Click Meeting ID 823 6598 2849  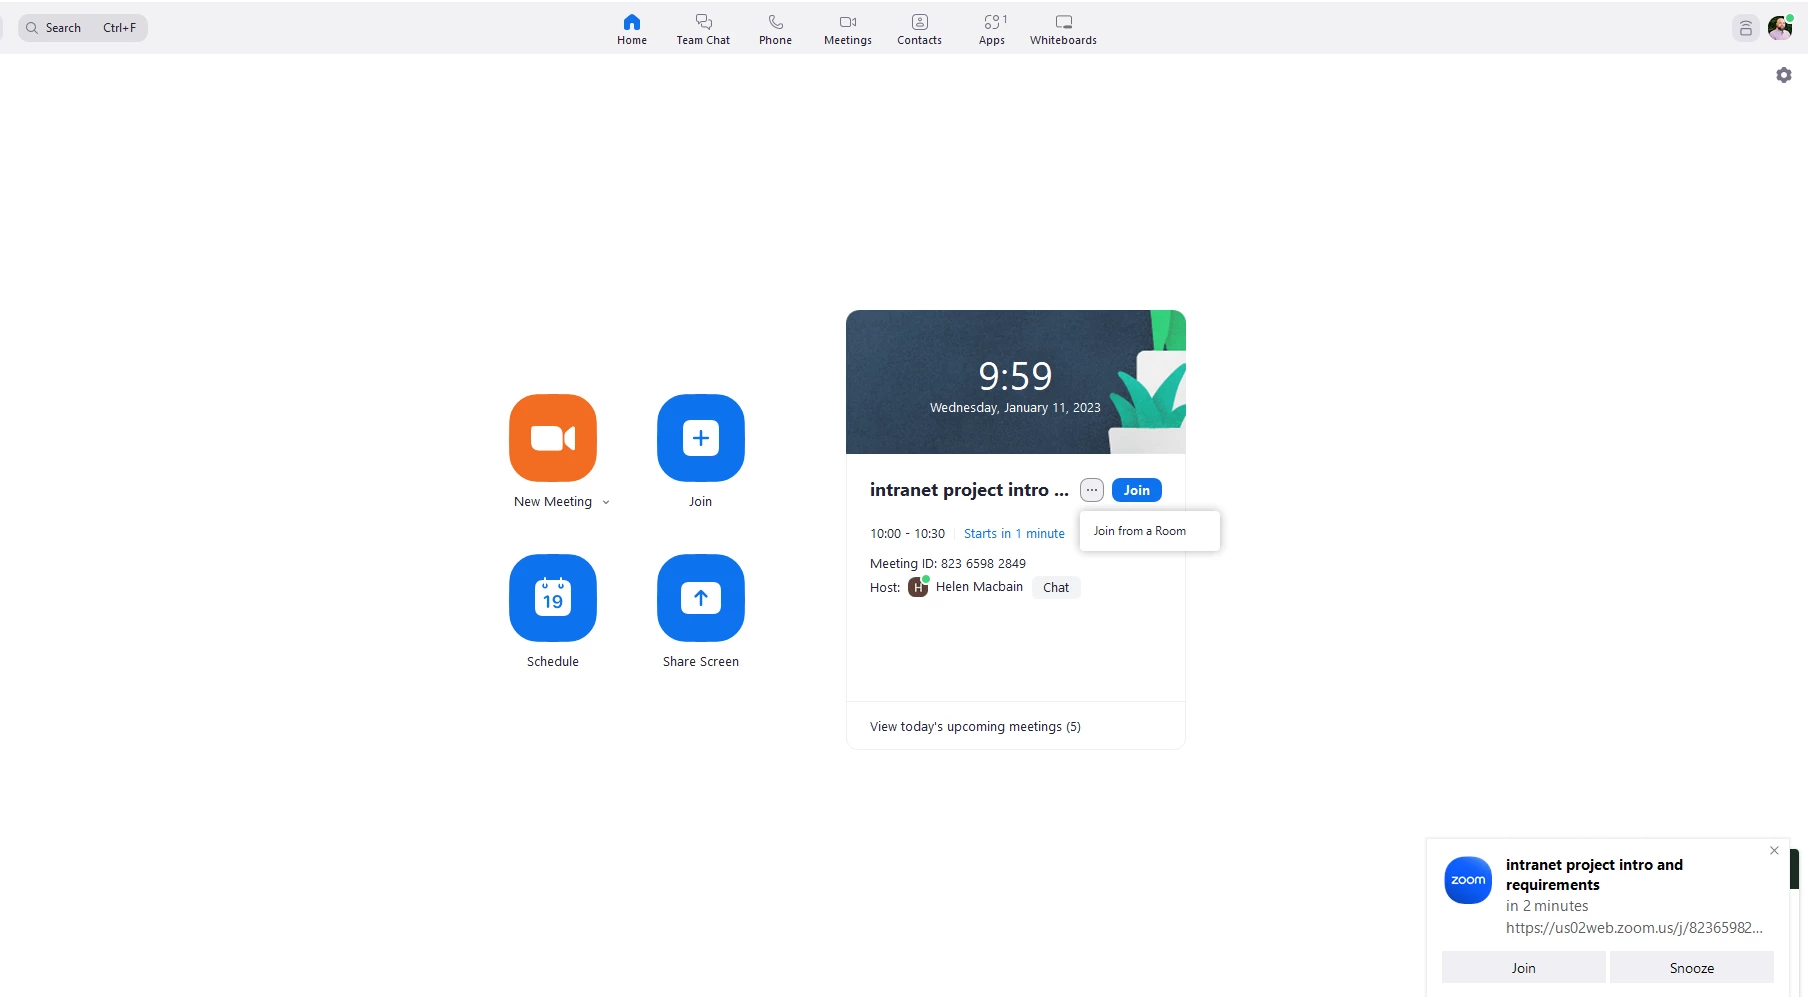[948, 564]
